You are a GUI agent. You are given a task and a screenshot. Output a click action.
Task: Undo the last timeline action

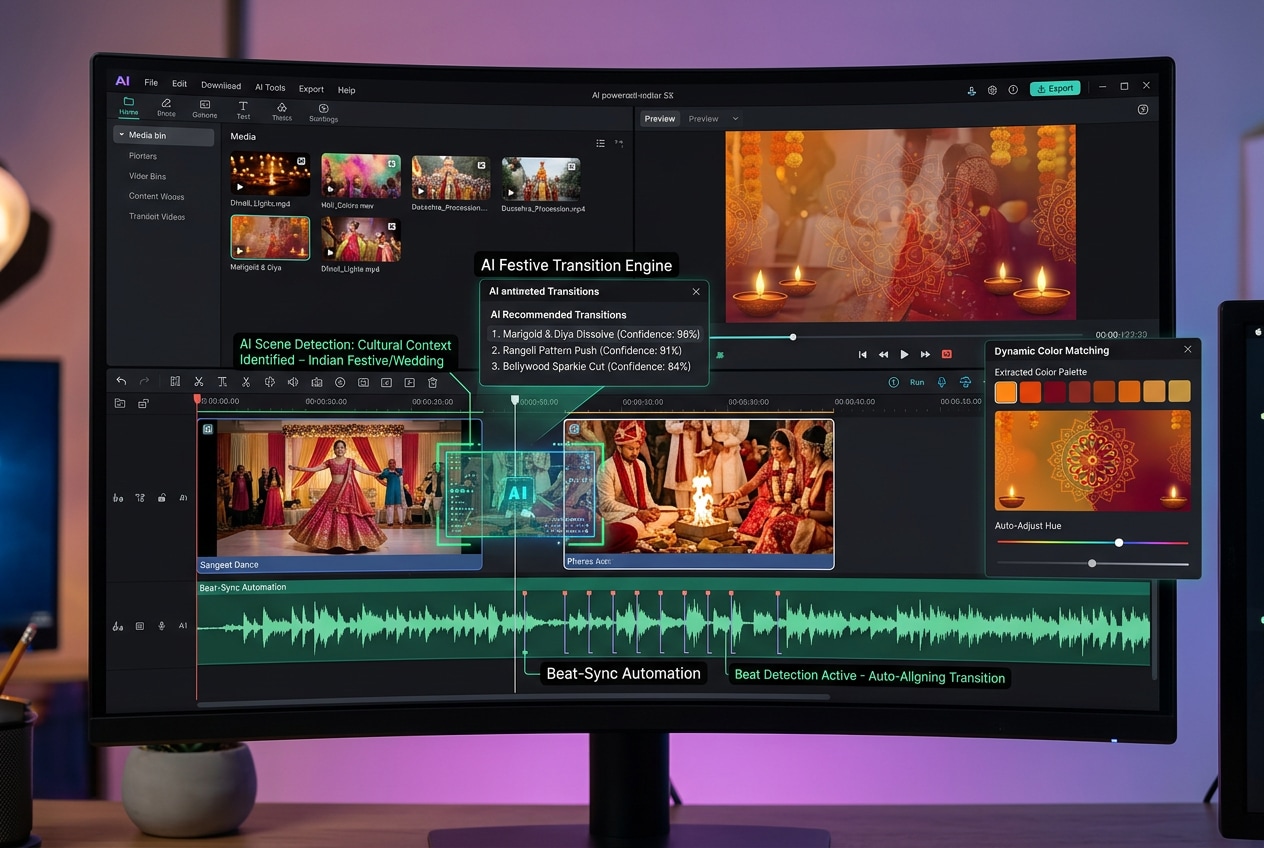click(x=121, y=381)
